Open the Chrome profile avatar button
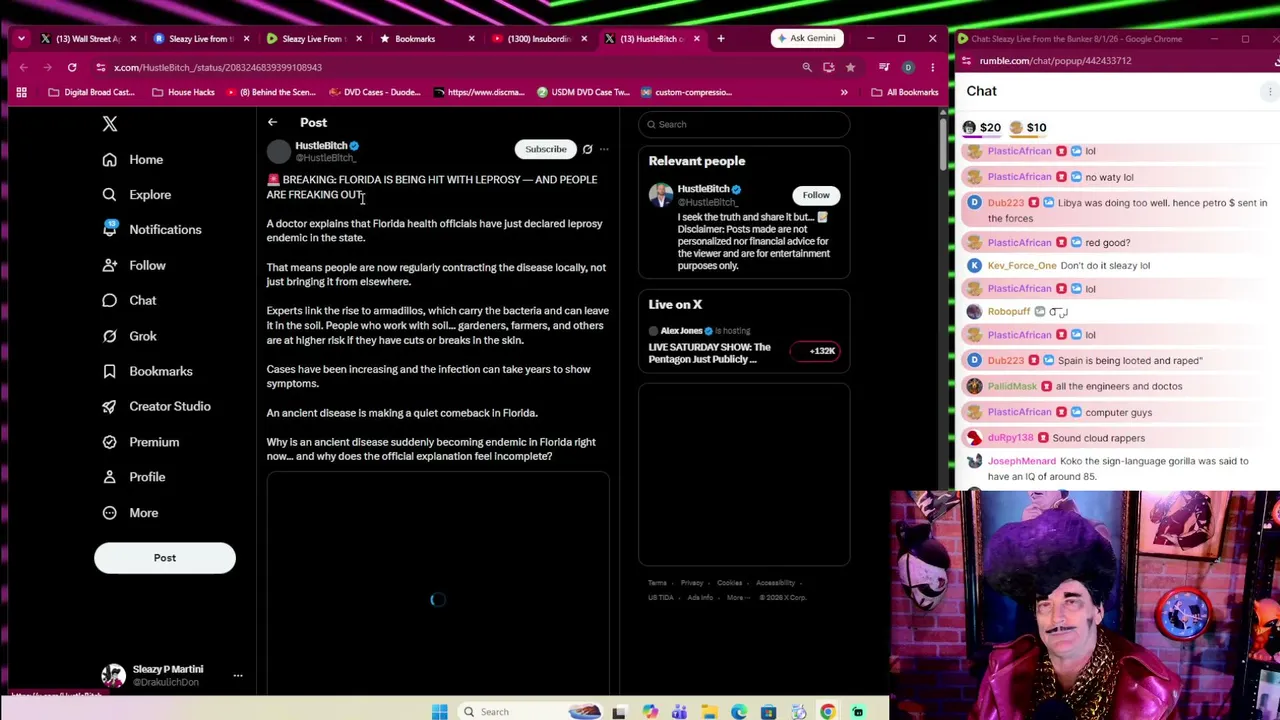Viewport: 1280px width, 720px height. (908, 67)
